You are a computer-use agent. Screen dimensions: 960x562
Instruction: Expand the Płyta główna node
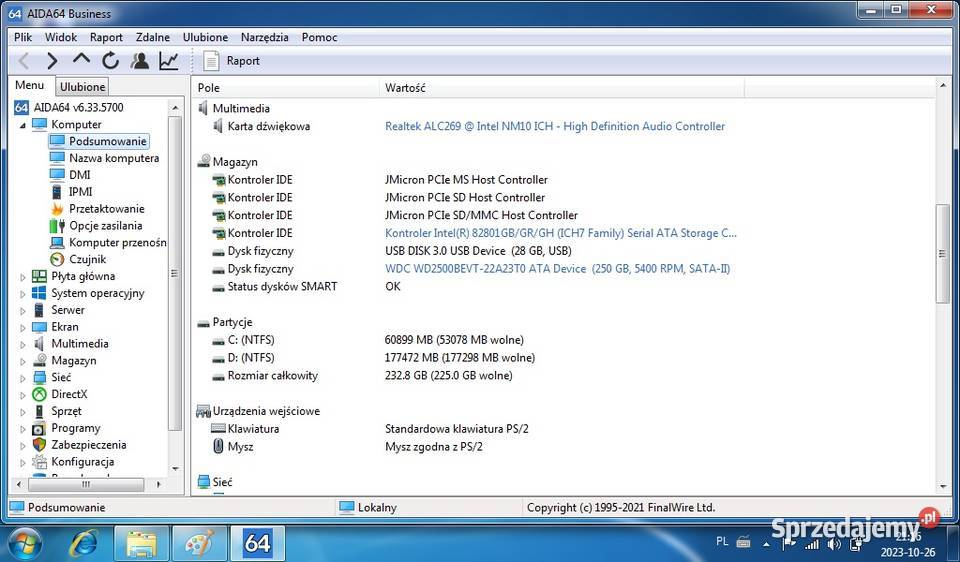[x=23, y=277]
